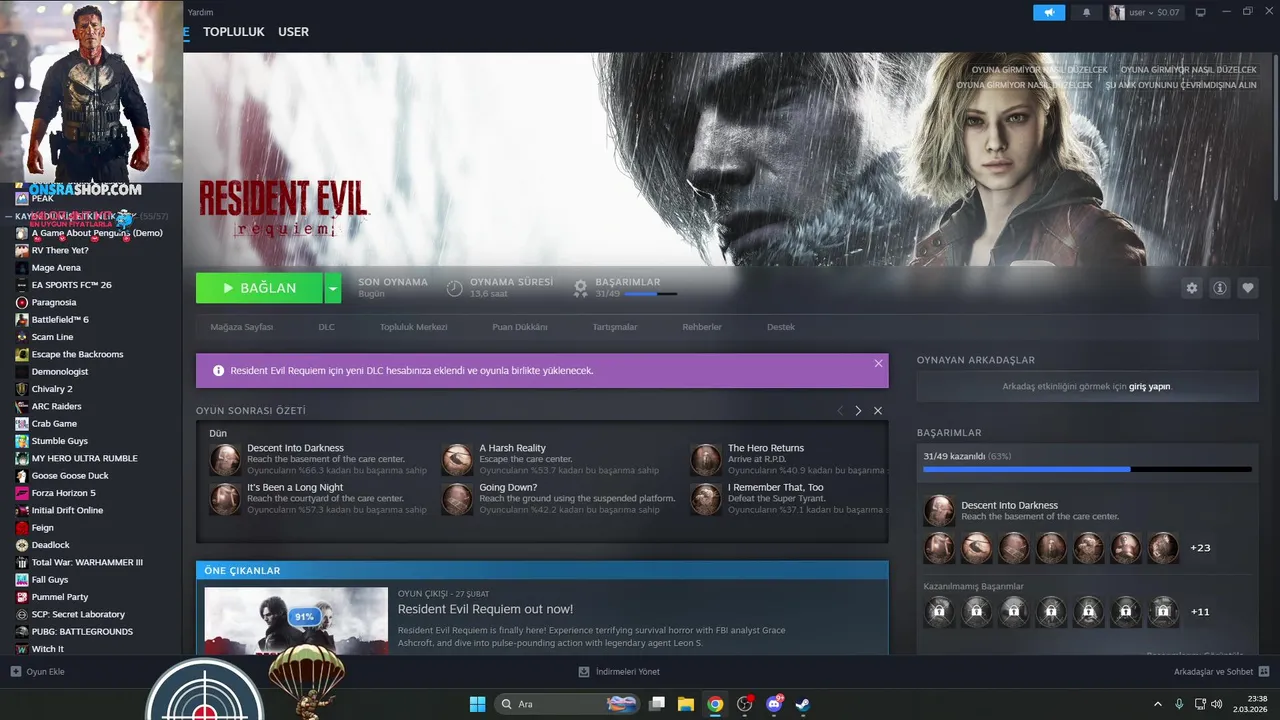The width and height of the screenshot is (1280, 720).
Task: Open the TOPLULUK menu
Action: (x=234, y=32)
